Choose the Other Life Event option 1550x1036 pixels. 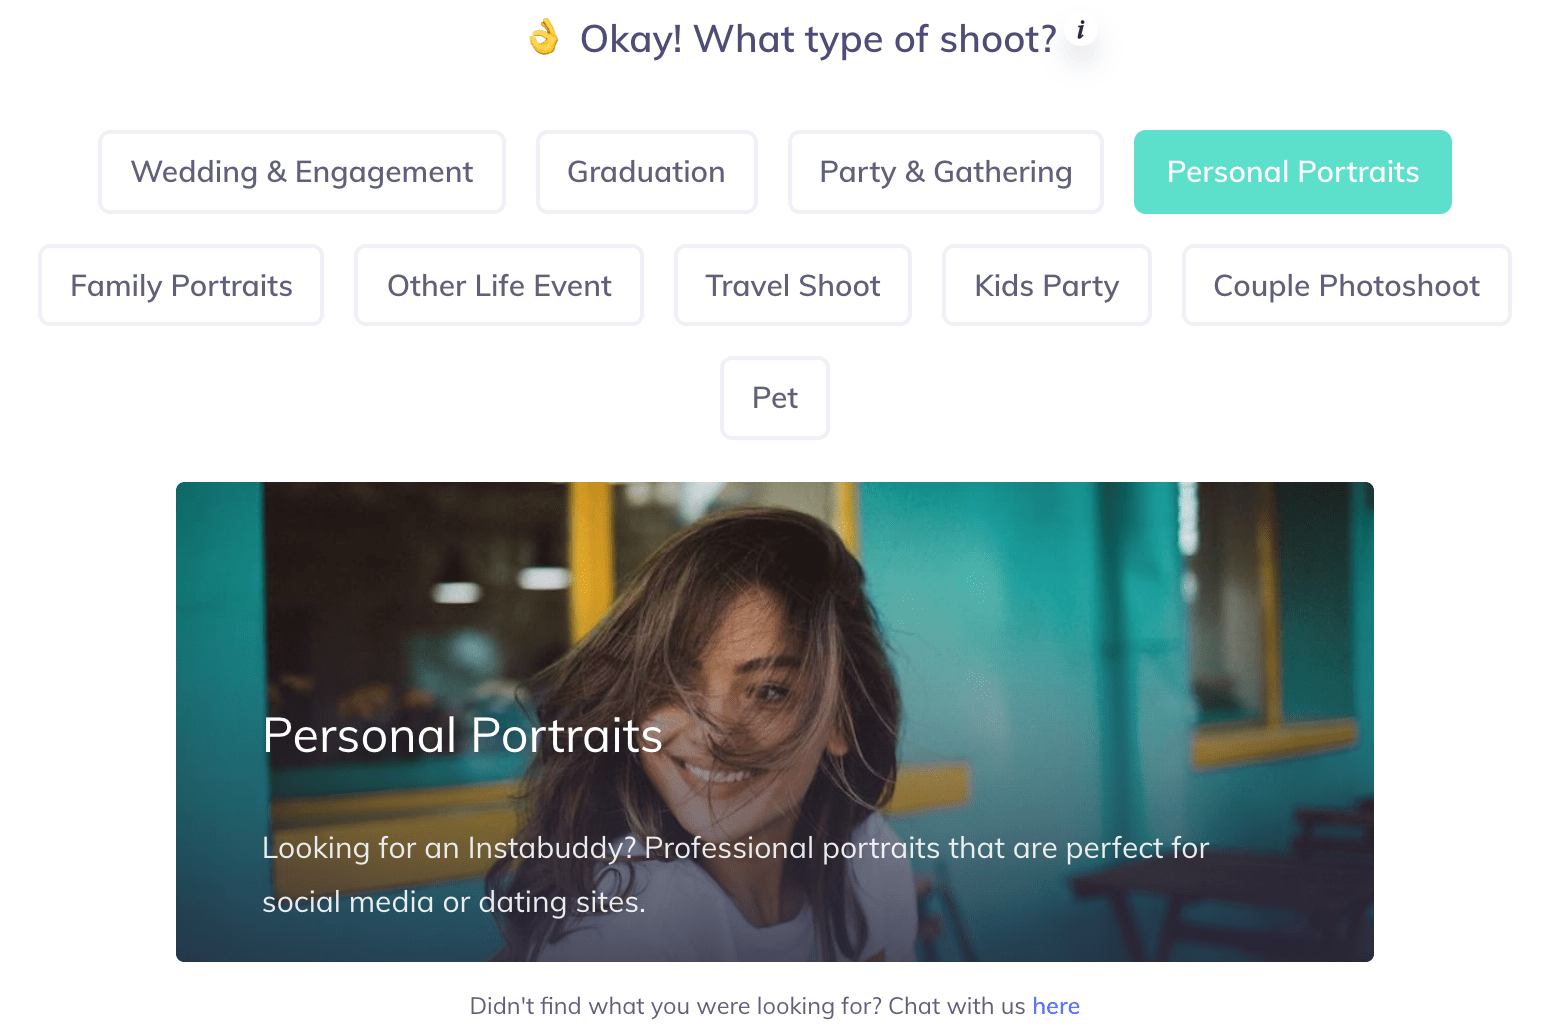click(499, 286)
